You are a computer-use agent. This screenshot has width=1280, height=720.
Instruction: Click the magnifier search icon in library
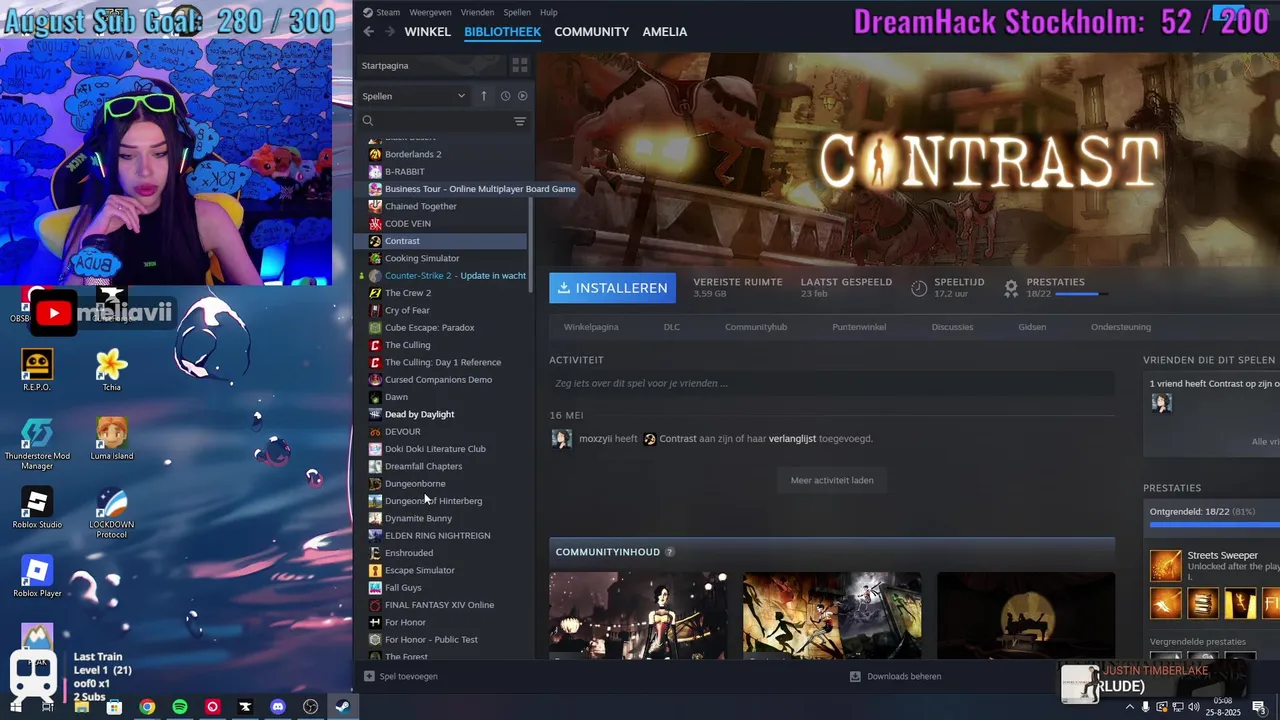coord(368,121)
